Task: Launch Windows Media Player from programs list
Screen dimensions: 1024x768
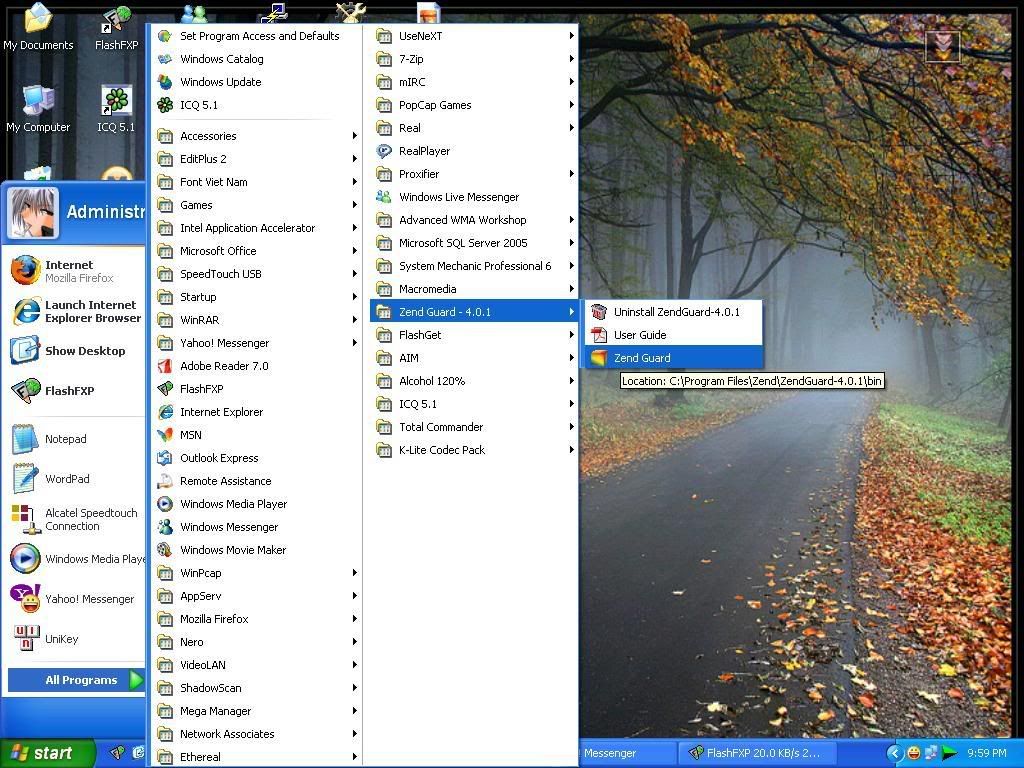Action: [257, 504]
